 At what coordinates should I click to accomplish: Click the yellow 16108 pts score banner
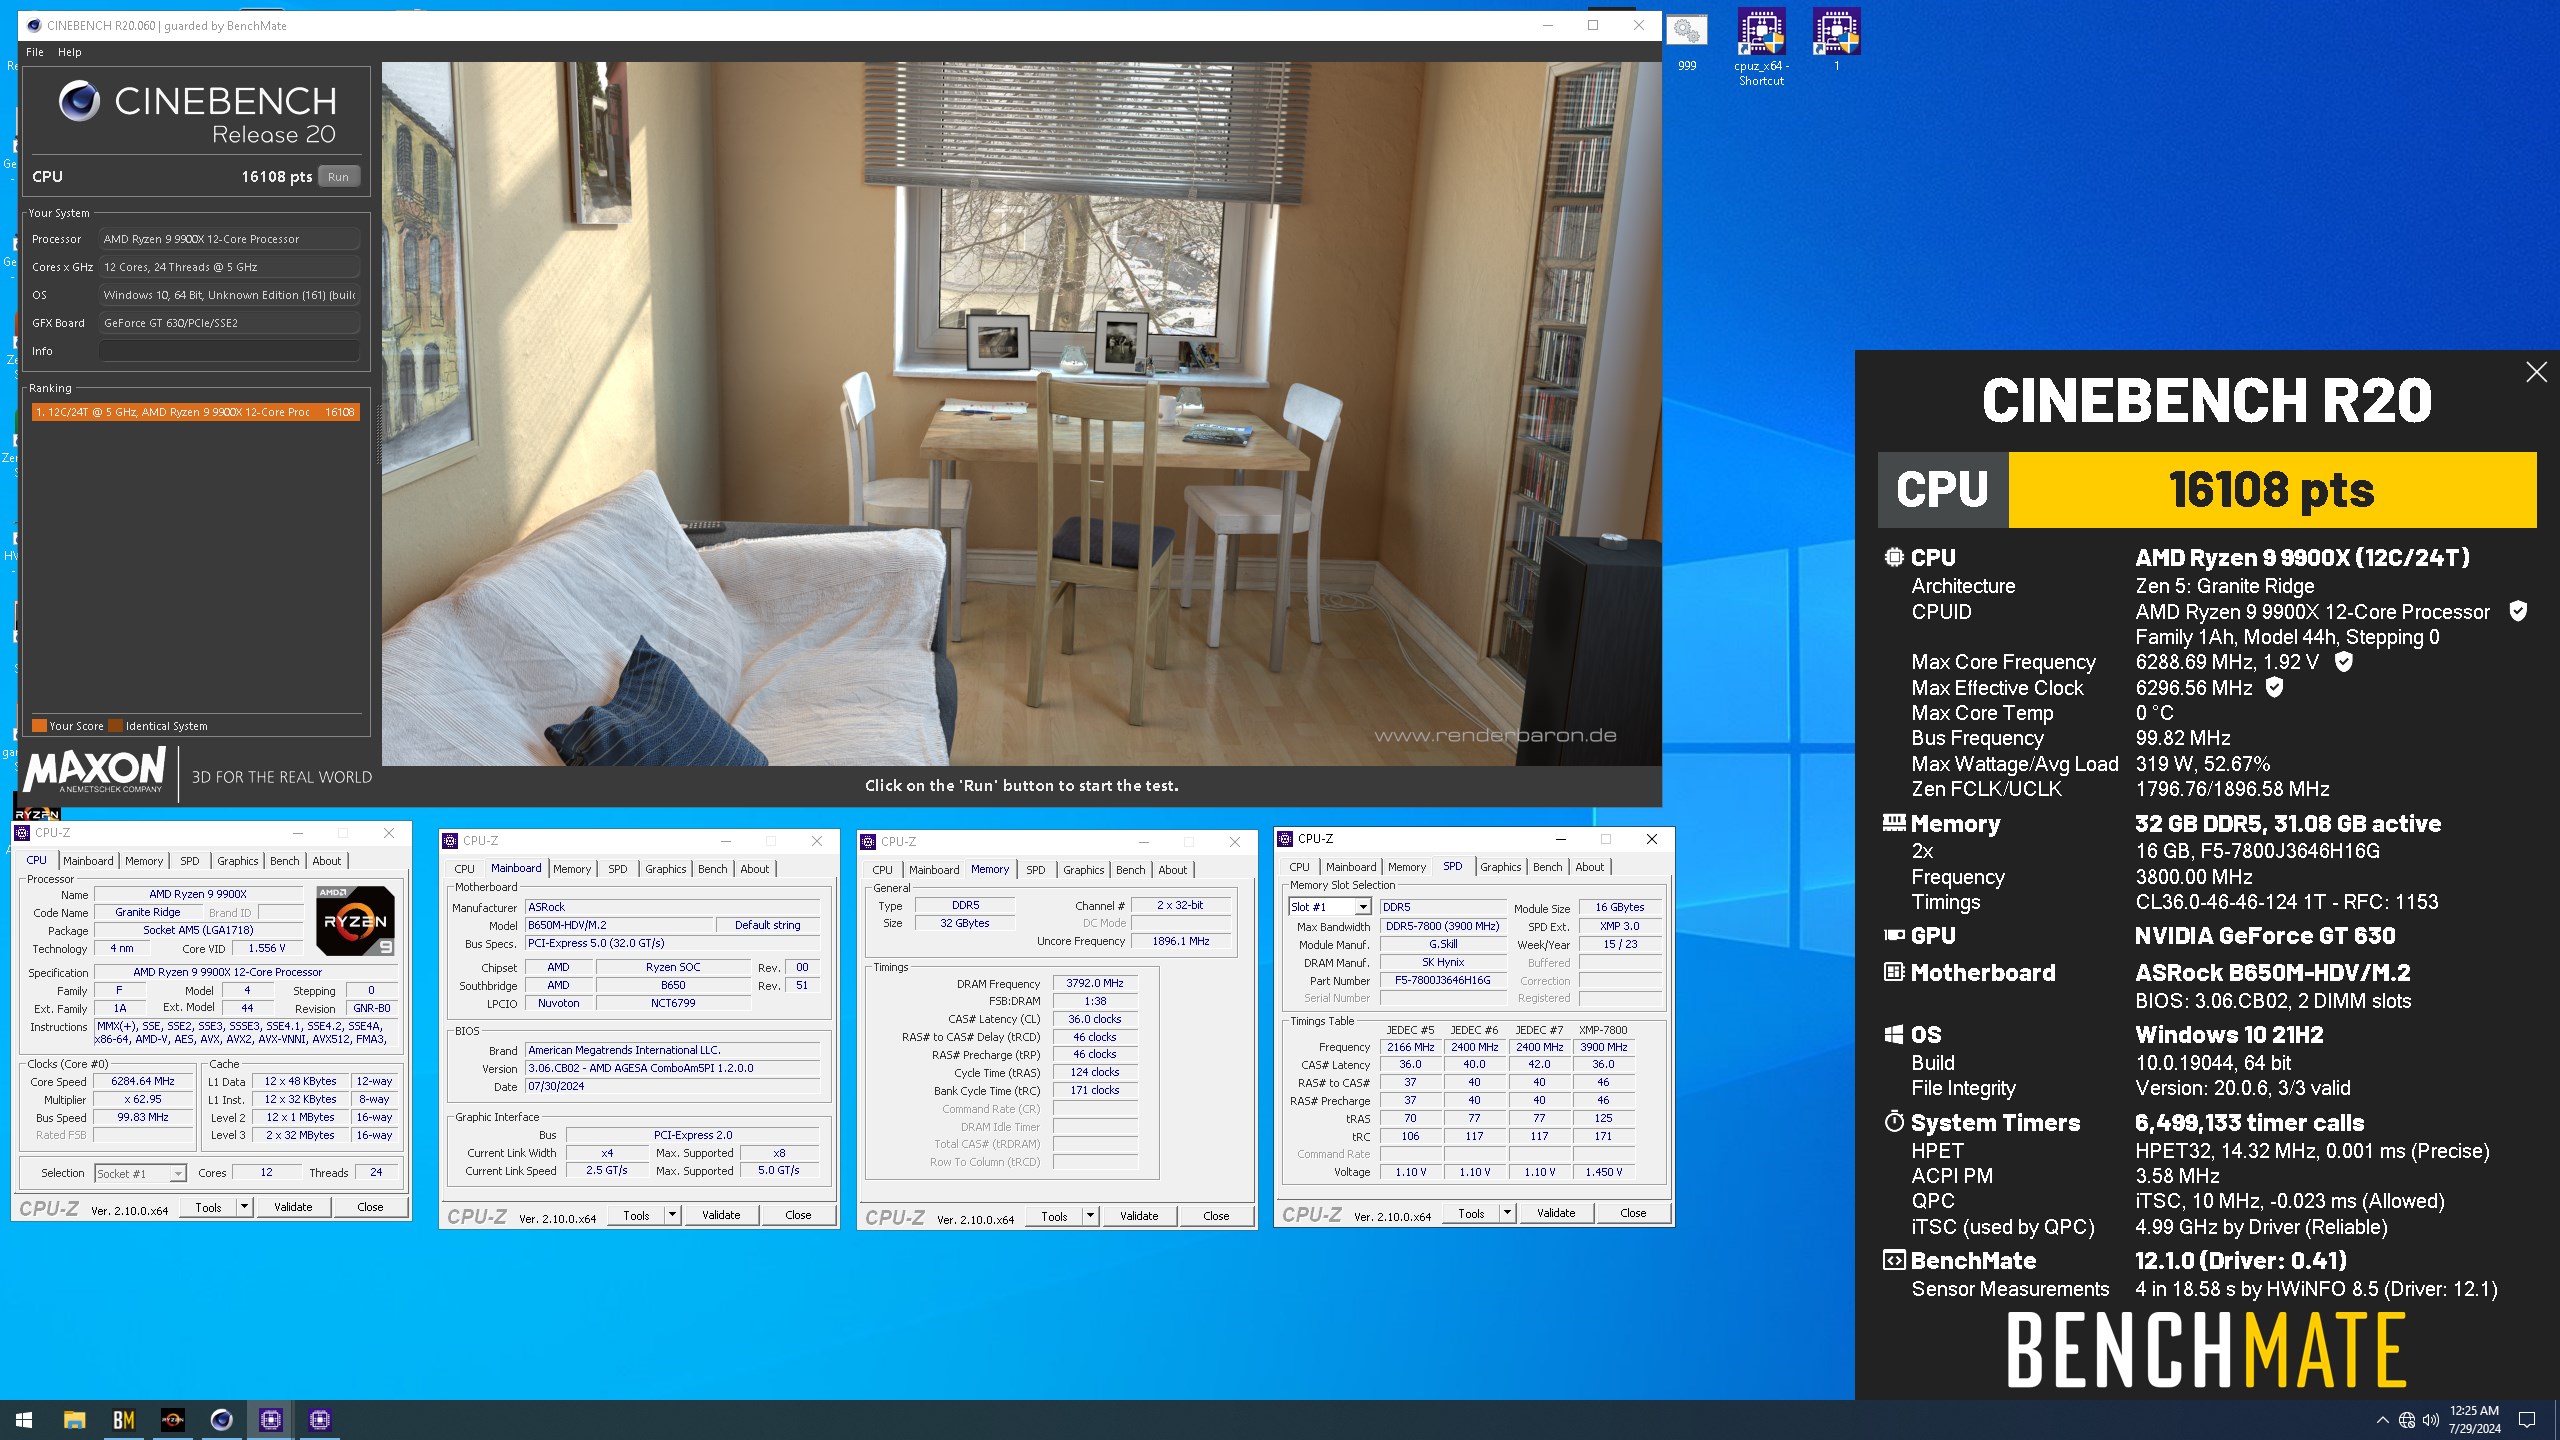tap(2272, 490)
